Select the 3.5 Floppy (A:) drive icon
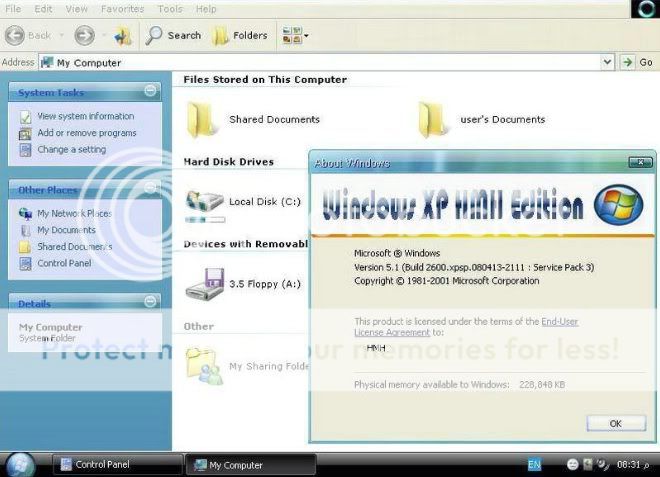The image size is (660, 477). (x=205, y=284)
